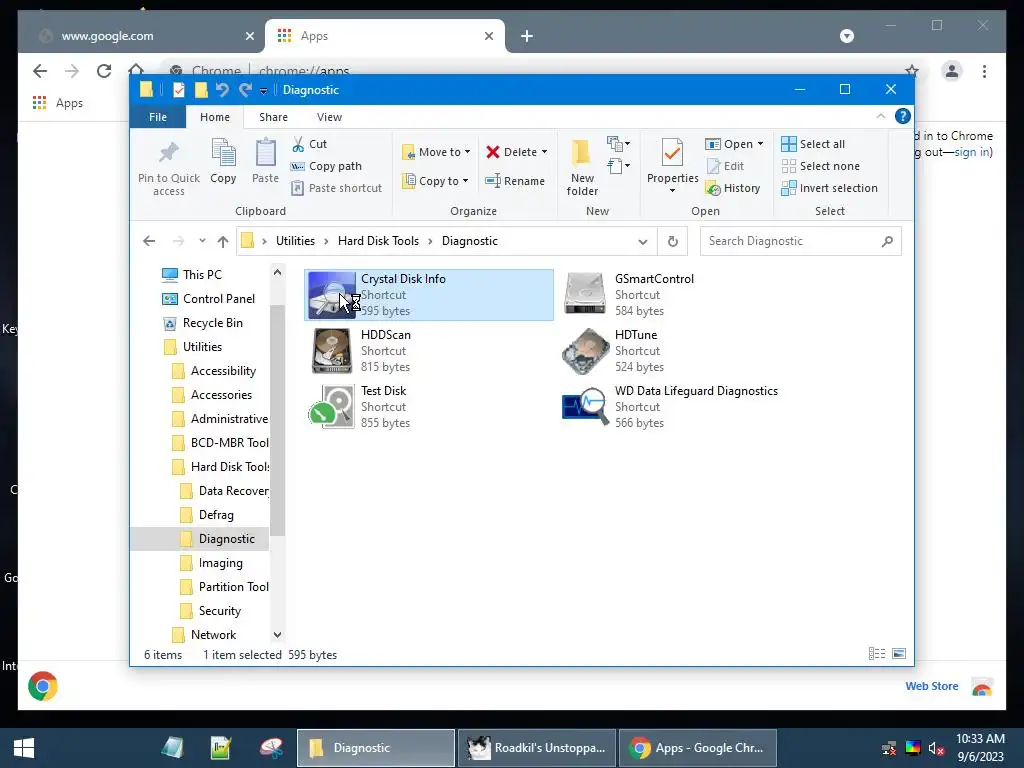Switch to Roadkil's Unstoppable taskbar button
This screenshot has height=768, width=1024.
coord(537,748)
